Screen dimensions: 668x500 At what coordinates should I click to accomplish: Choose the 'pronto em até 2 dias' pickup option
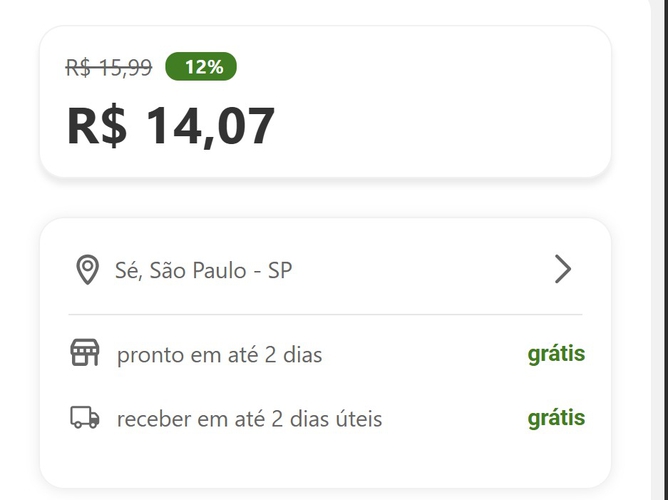[219, 354]
